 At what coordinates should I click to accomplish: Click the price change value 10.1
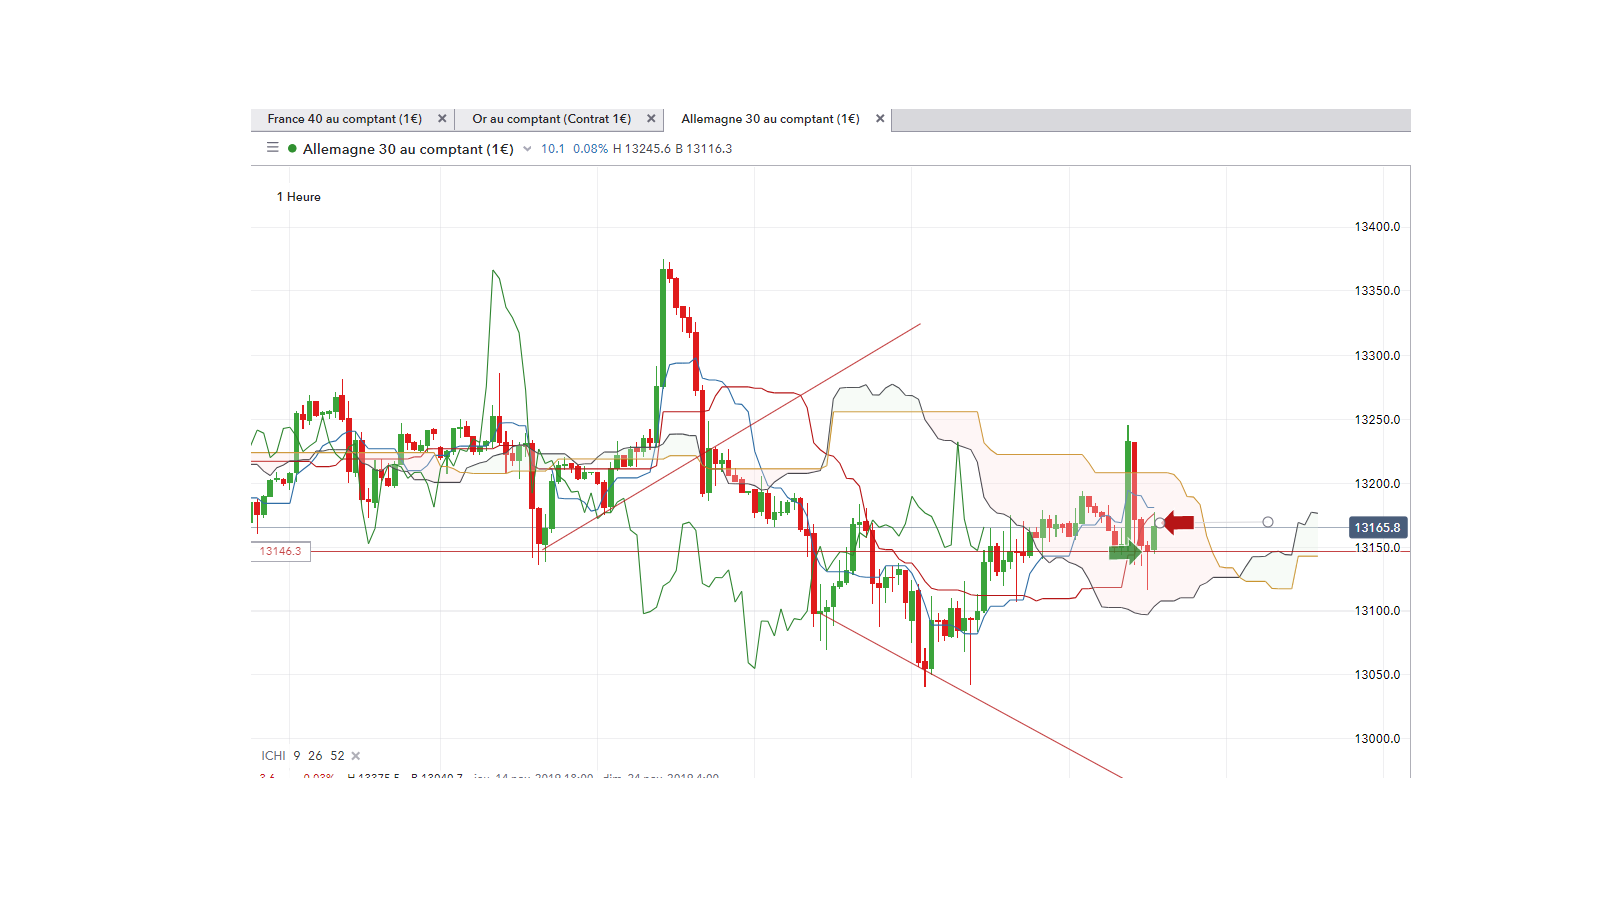coord(553,149)
